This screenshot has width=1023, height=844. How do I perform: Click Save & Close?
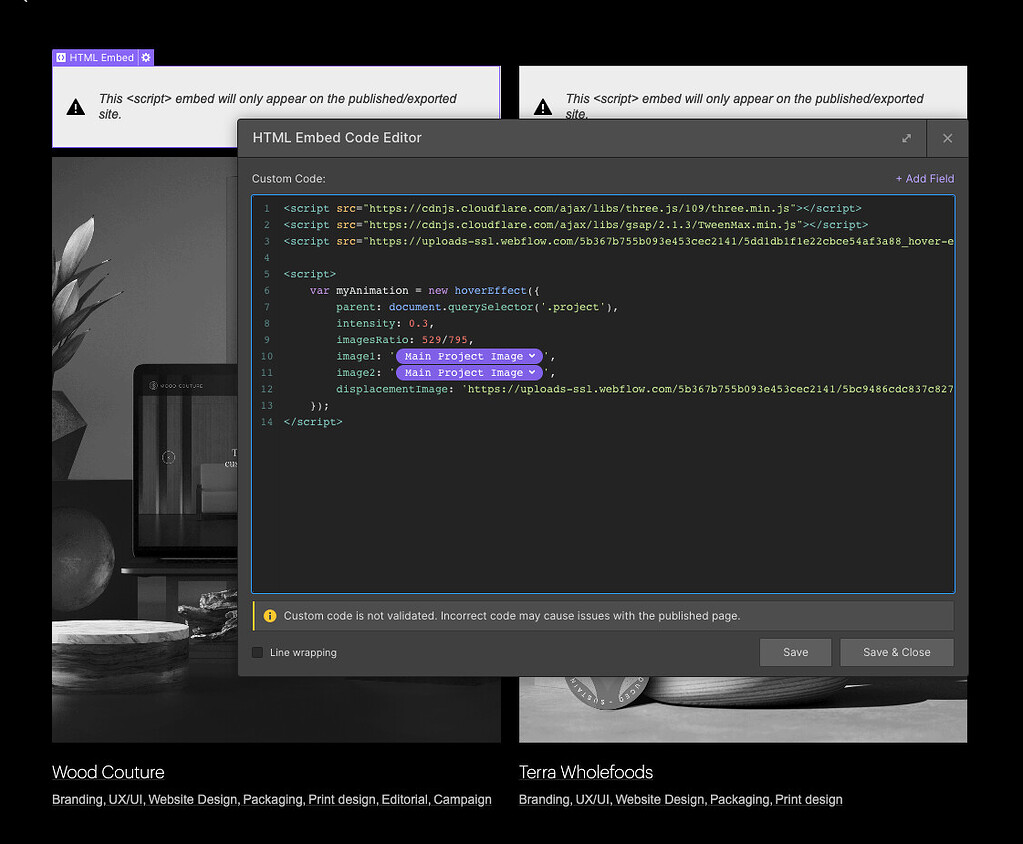point(896,652)
